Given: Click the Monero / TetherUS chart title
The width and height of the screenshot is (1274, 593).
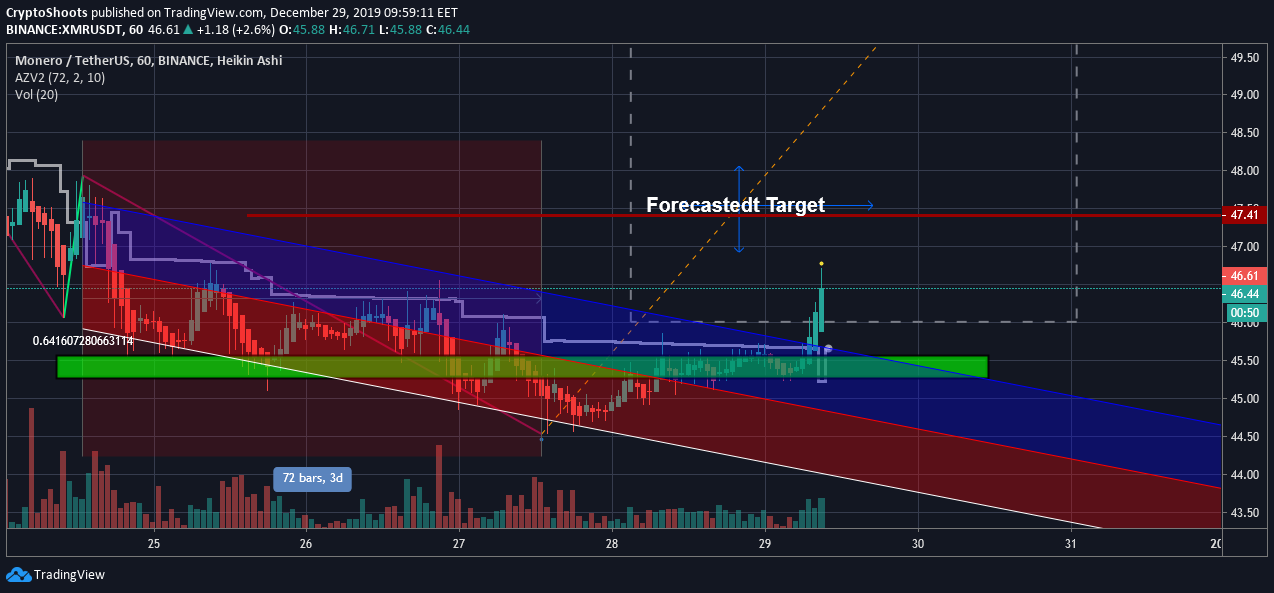Looking at the screenshot, I should (x=148, y=61).
